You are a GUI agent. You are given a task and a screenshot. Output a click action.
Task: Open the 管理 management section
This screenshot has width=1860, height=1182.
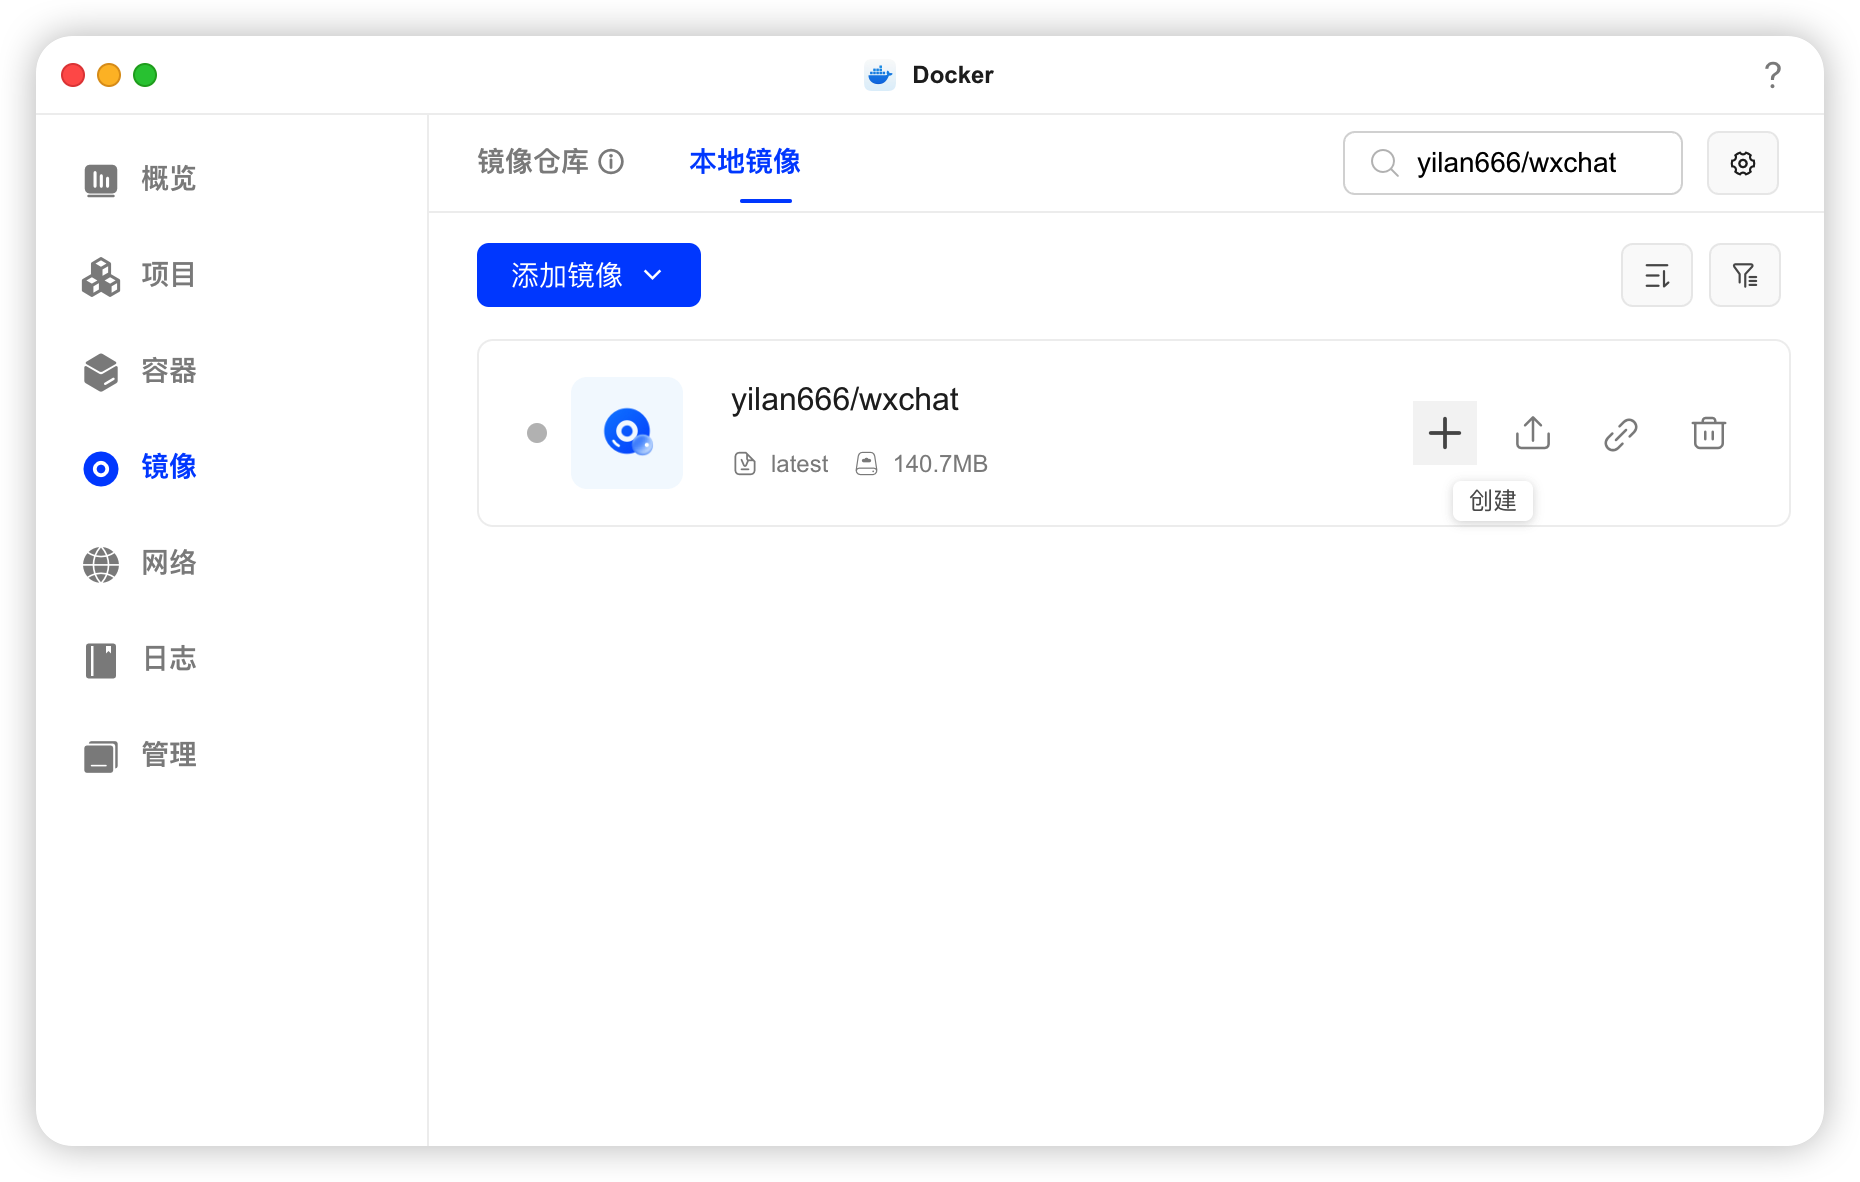(x=140, y=755)
